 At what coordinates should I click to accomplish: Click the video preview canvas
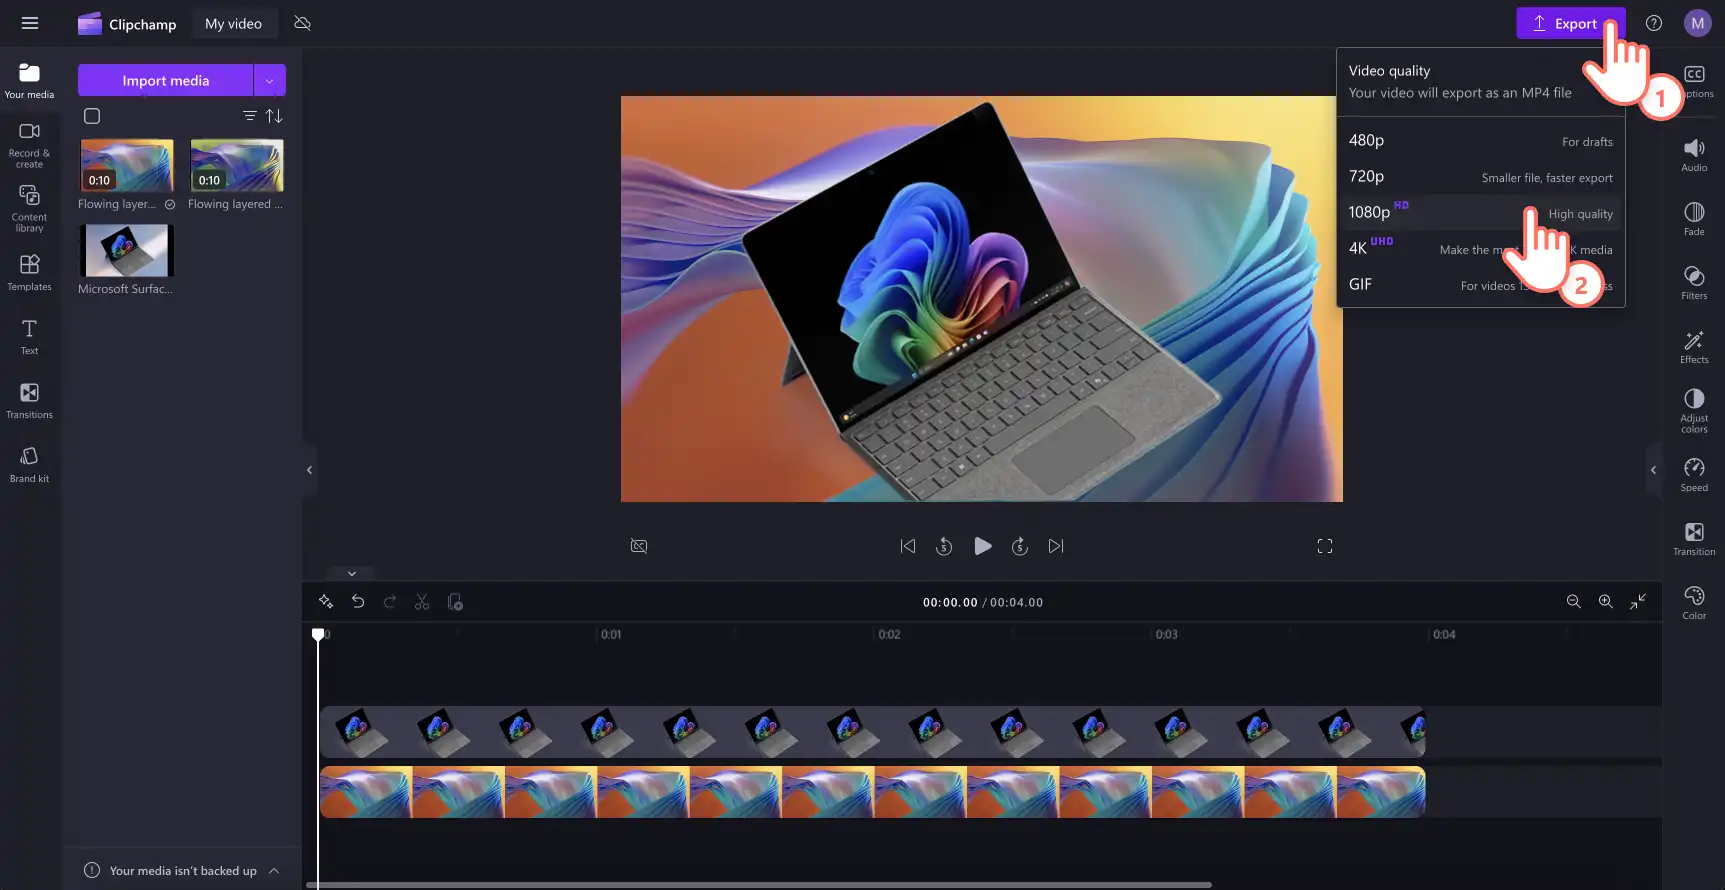coord(981,299)
